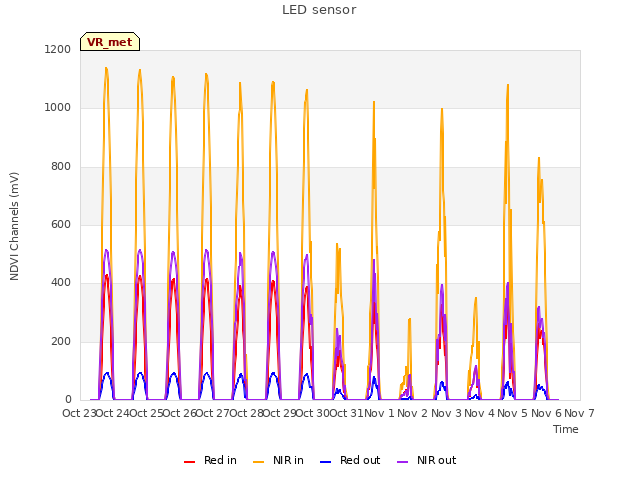Click the y-axis tick value 200
The height and width of the screenshot is (480, 640).
61,342
